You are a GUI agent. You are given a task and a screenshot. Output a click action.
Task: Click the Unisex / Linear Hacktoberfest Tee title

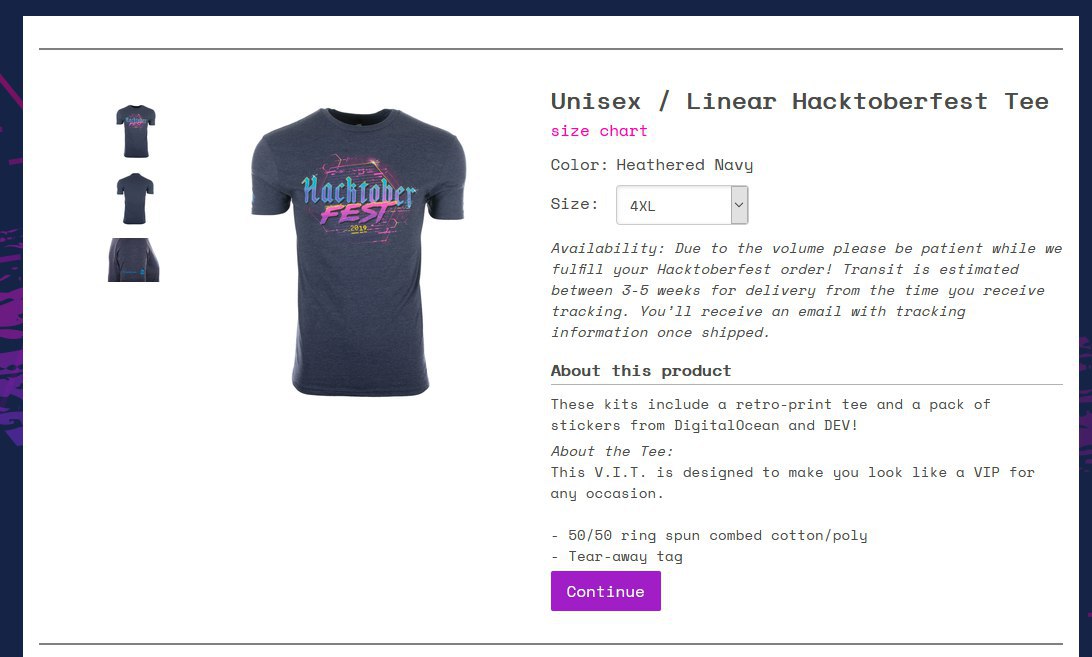click(x=800, y=102)
